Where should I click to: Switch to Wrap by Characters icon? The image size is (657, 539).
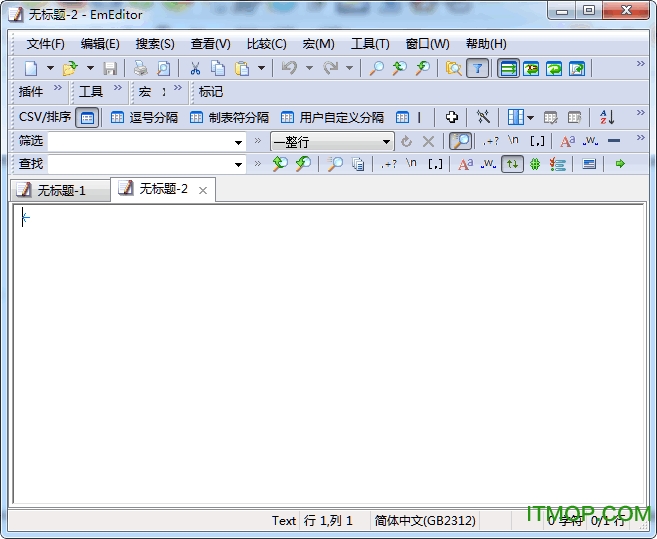[531, 68]
